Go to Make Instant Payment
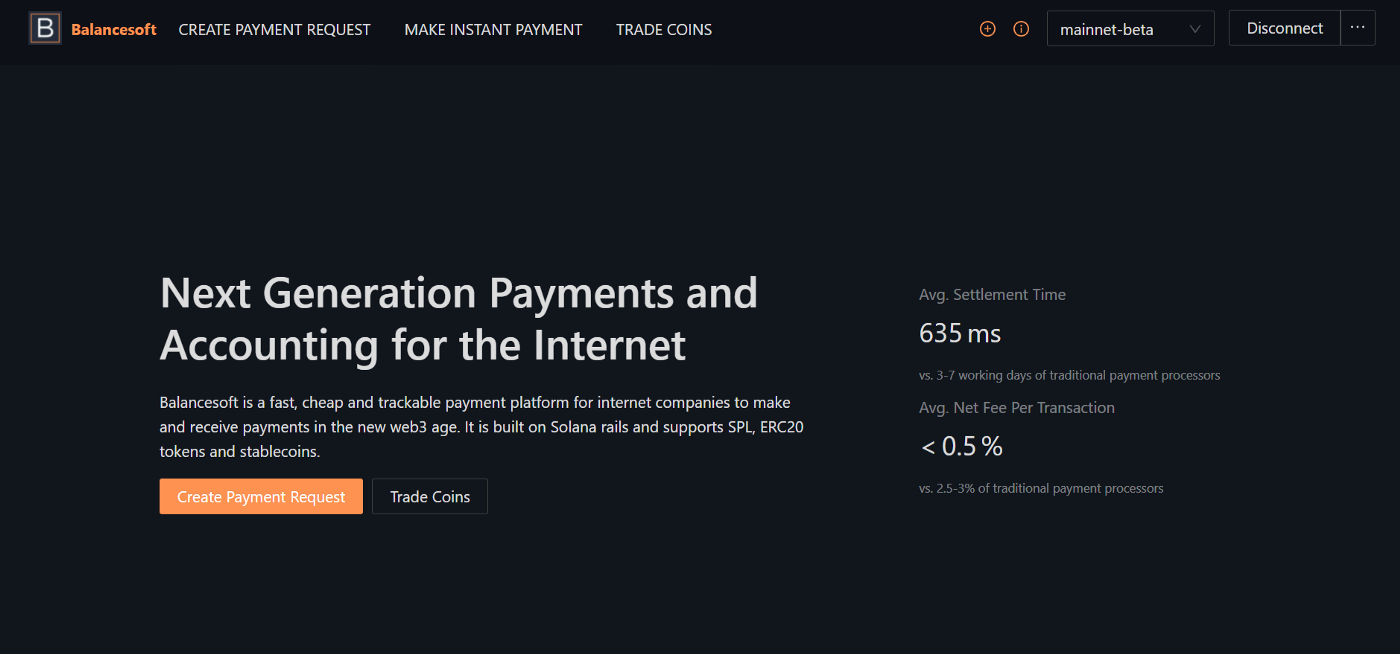The height and width of the screenshot is (654, 1400). [493, 30]
